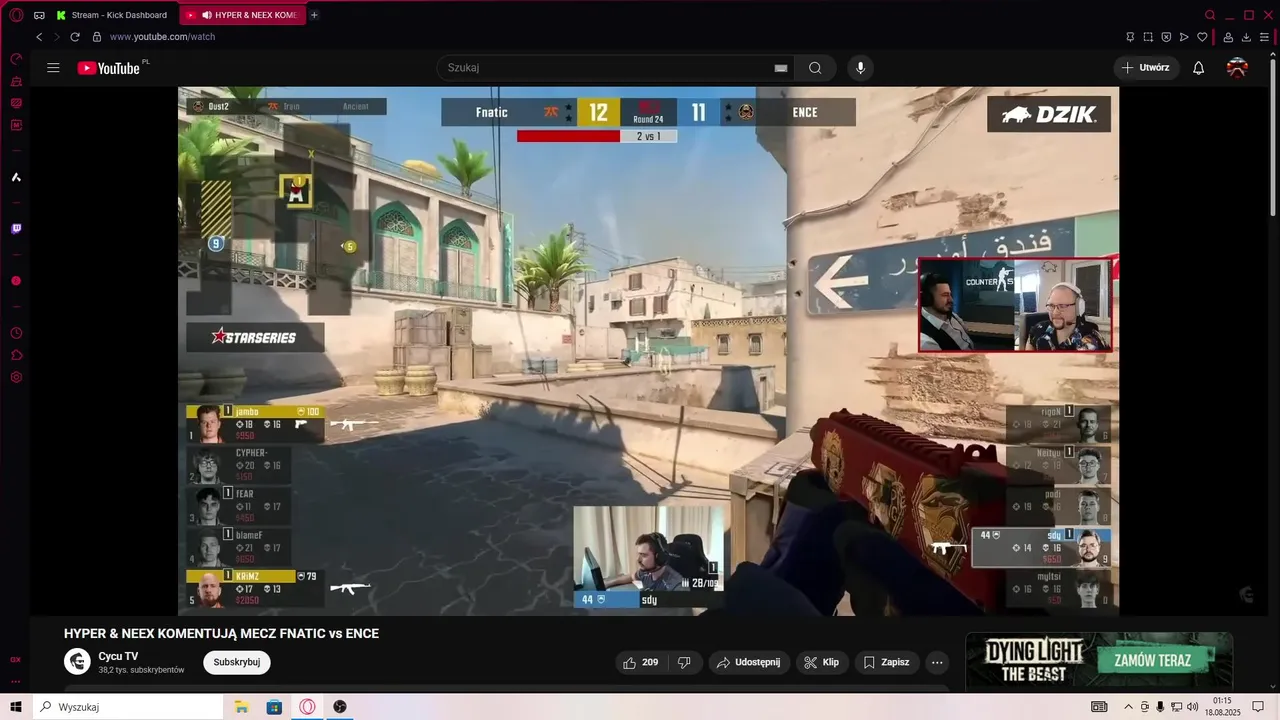Open the Opera GX main menu

16,15
